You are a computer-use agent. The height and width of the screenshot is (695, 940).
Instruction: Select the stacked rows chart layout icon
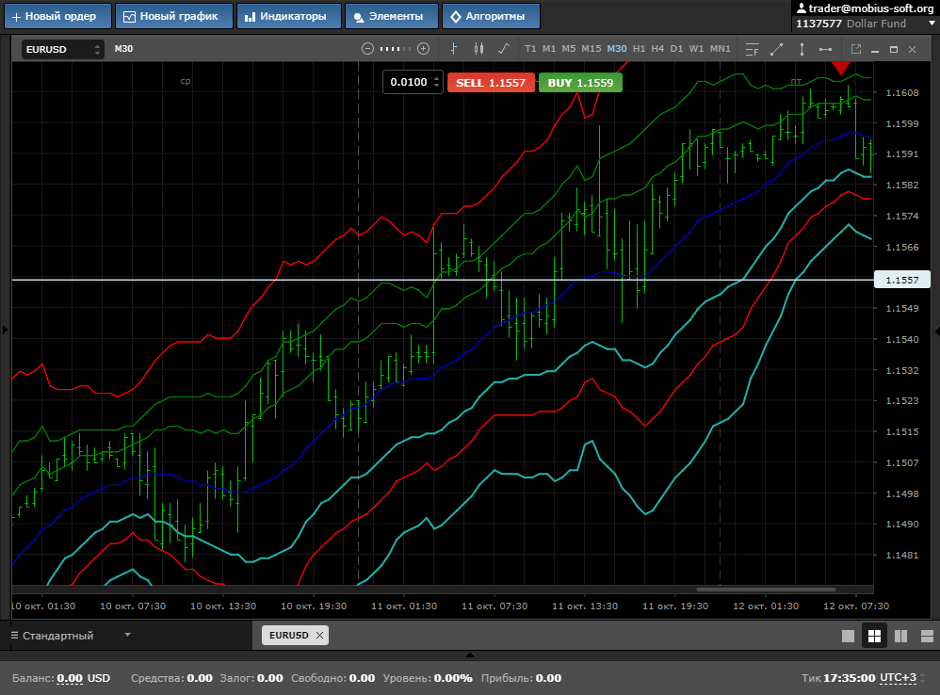[x=927, y=636]
